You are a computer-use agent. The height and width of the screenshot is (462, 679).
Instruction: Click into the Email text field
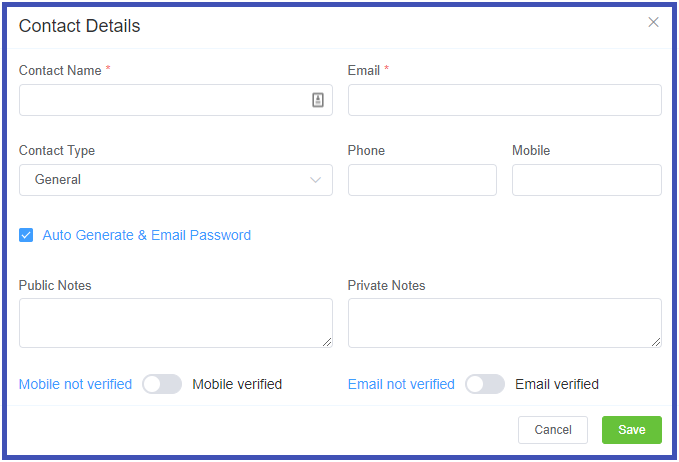click(x=504, y=100)
